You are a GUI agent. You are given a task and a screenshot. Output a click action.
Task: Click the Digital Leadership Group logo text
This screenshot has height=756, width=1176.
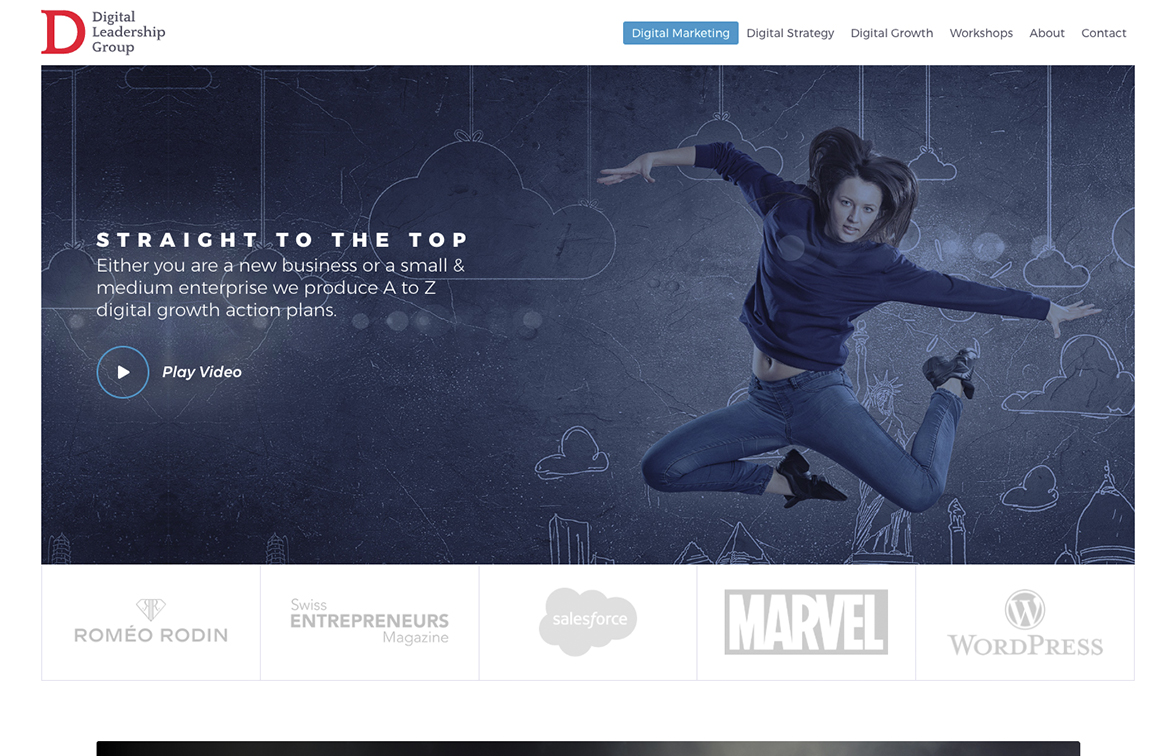coord(128,32)
